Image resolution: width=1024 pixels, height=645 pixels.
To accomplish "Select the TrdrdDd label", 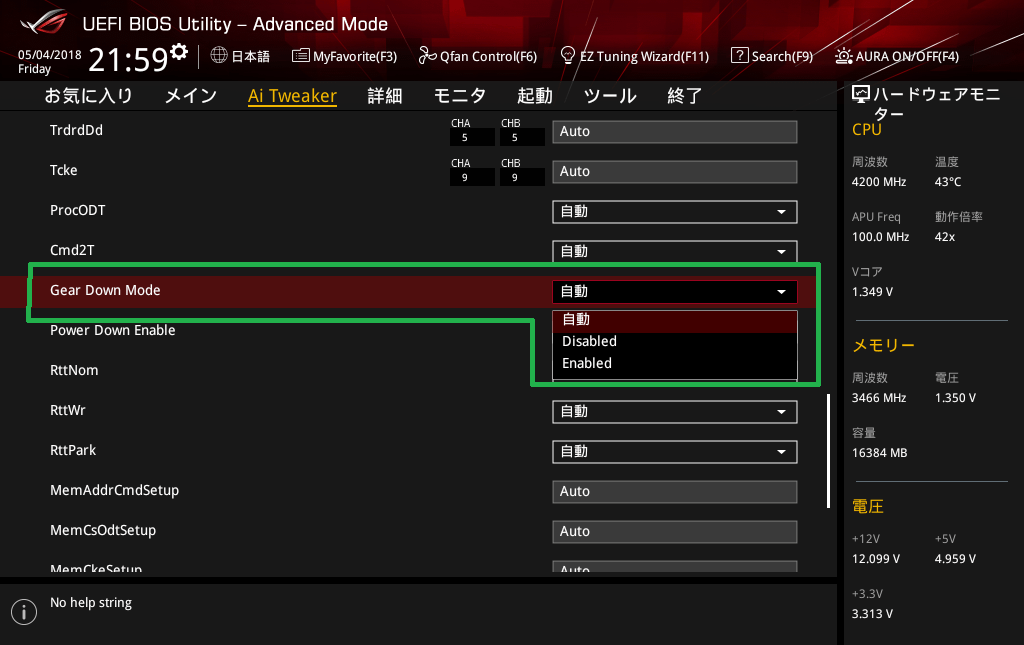I will [x=76, y=131].
